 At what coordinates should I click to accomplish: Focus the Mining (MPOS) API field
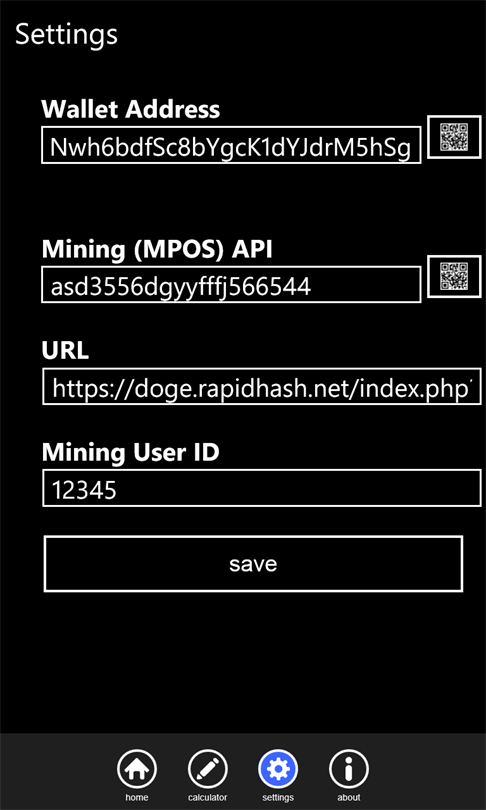click(231, 285)
